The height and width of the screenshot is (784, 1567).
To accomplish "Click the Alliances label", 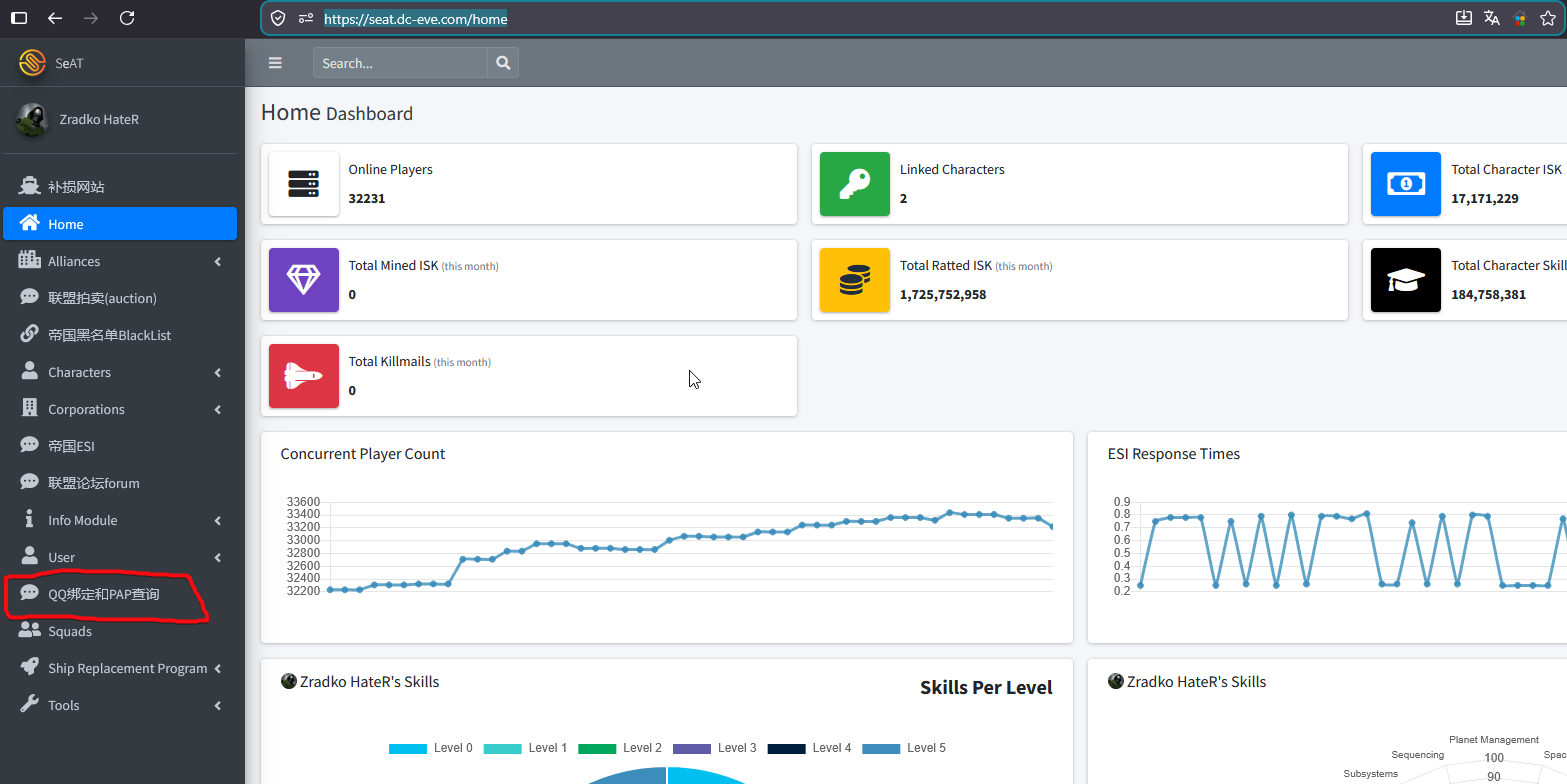I will coord(74,261).
